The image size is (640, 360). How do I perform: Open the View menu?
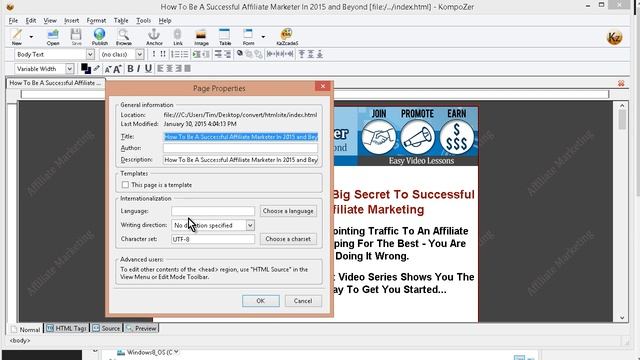(x=50, y=20)
